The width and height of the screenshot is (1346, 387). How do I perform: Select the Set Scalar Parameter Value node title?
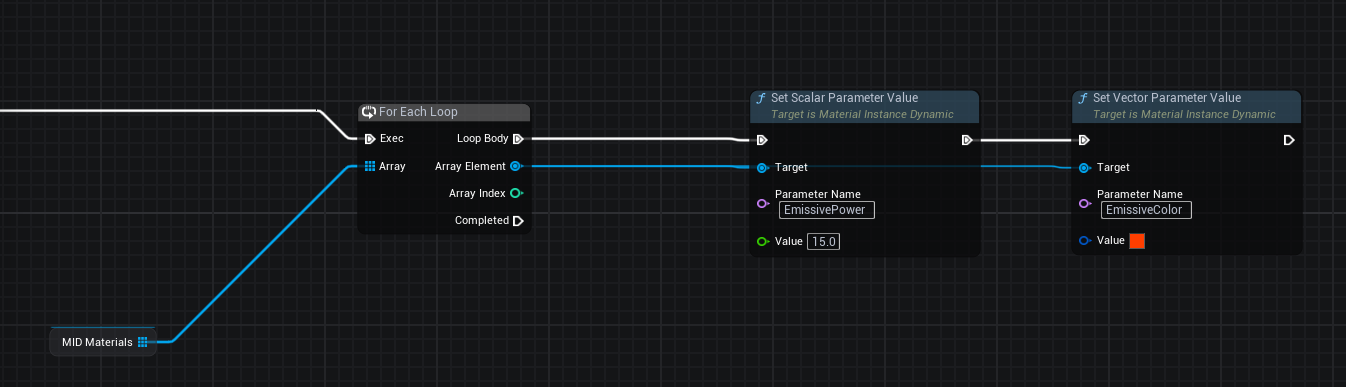(844, 98)
